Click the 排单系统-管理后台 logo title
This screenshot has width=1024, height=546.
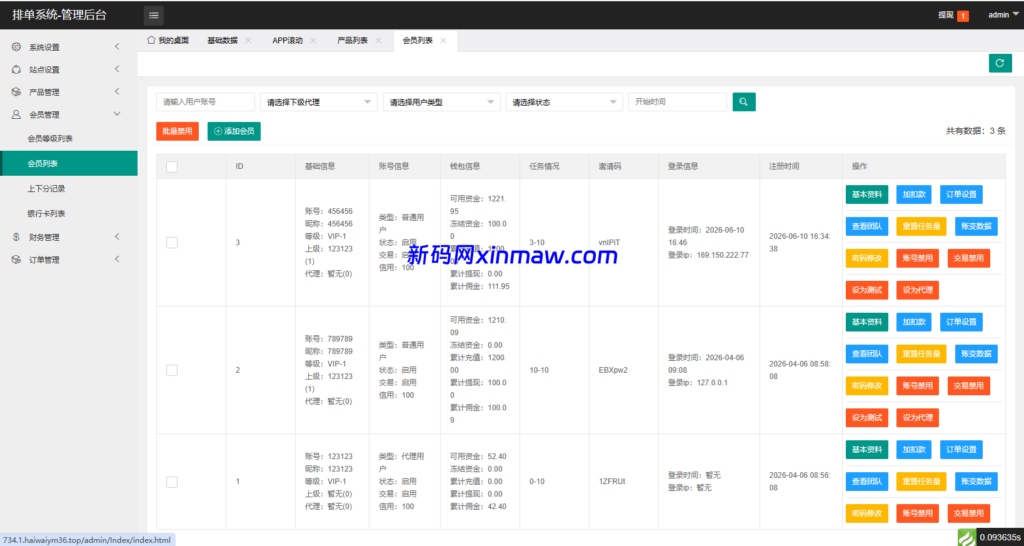pyautogui.click(x=59, y=15)
